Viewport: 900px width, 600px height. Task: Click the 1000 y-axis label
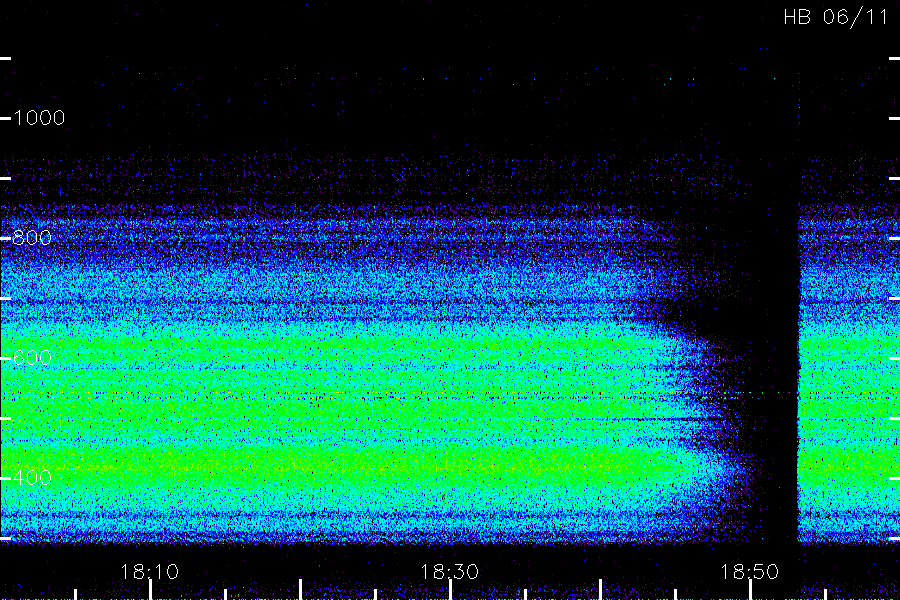pos(39,118)
